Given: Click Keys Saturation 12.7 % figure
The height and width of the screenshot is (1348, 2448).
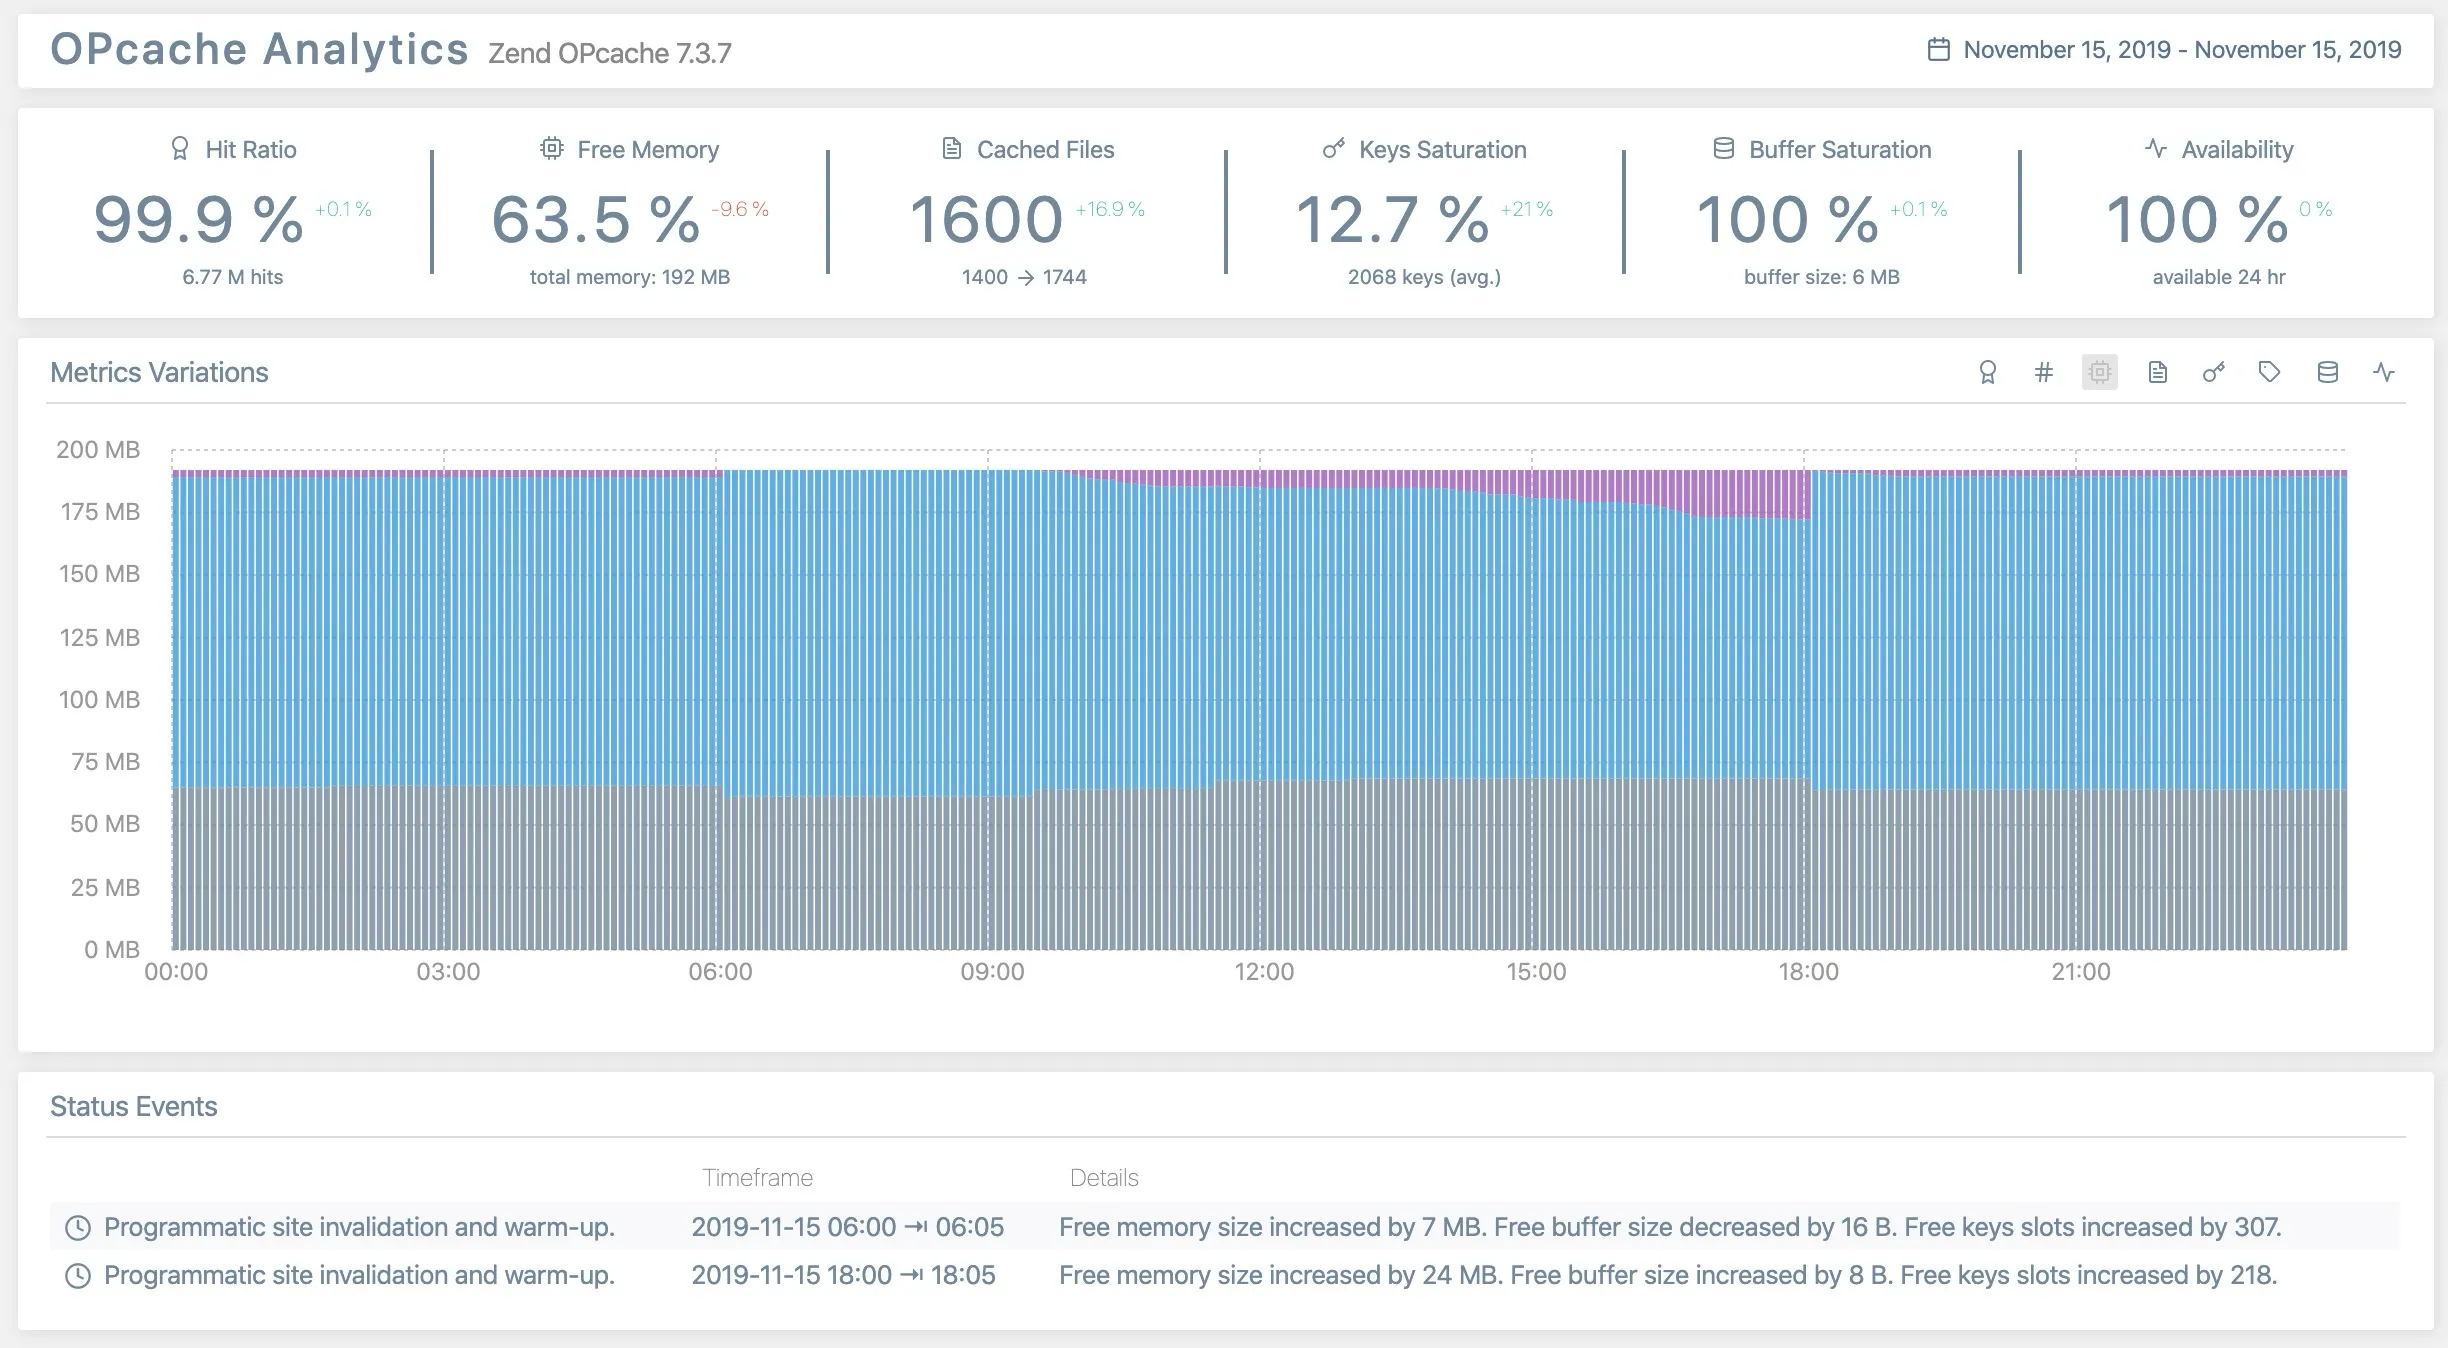Looking at the screenshot, I should pyautogui.click(x=1391, y=220).
